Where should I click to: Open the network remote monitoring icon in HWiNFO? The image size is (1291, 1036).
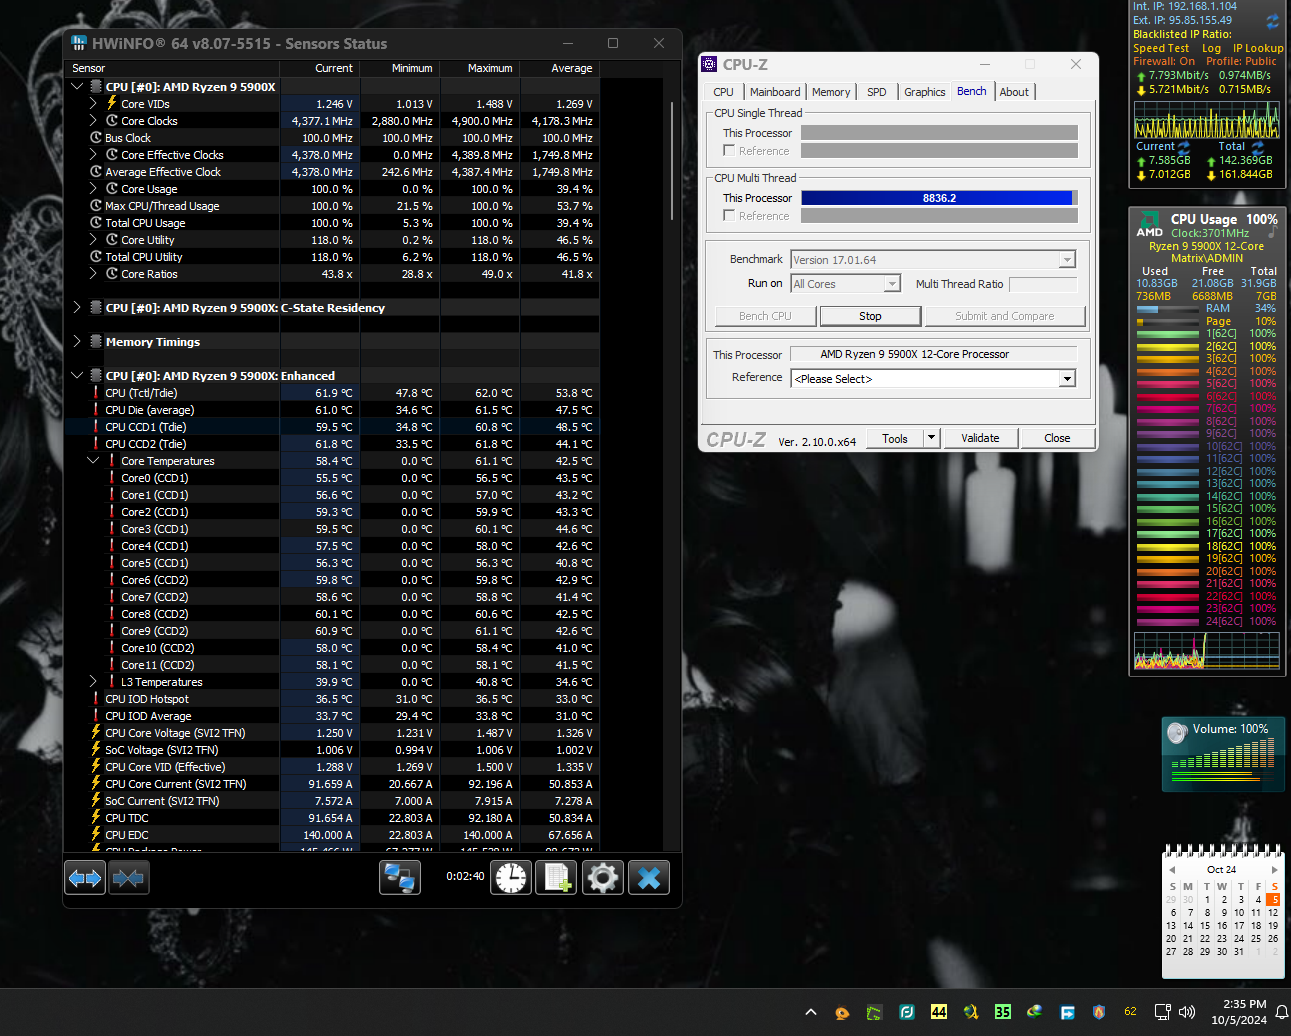tap(400, 878)
